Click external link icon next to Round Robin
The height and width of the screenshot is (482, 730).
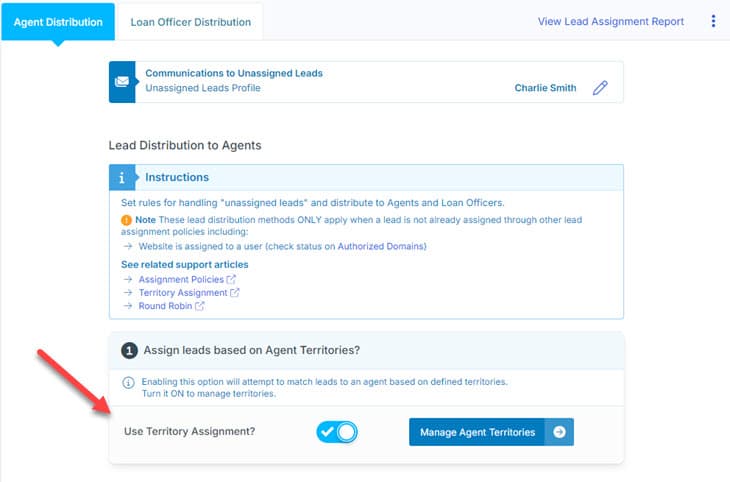point(200,306)
